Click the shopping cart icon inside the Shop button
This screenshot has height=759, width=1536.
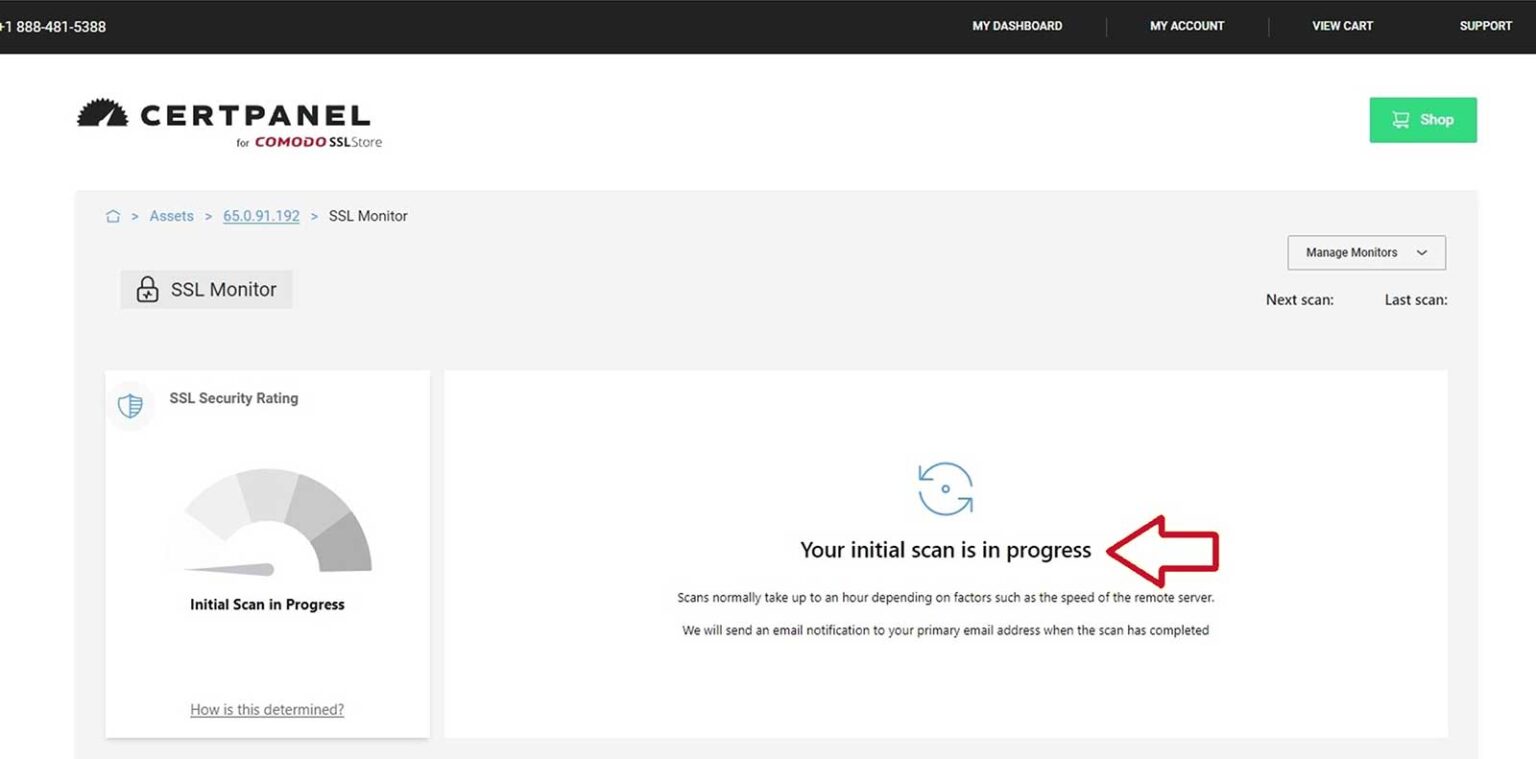(x=1401, y=119)
